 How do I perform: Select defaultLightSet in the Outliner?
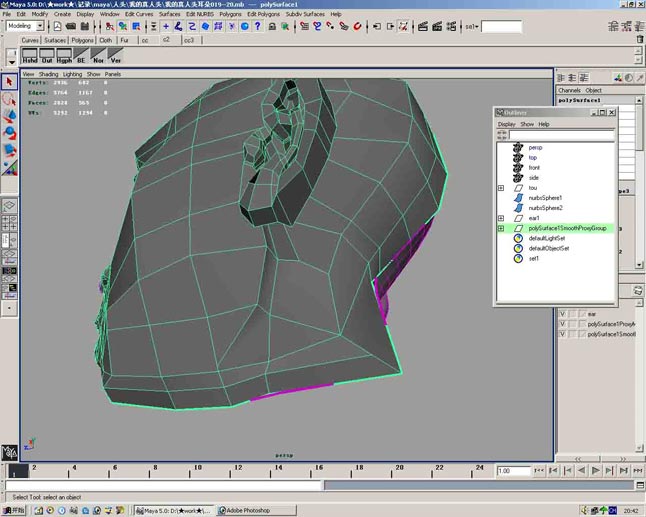click(x=547, y=239)
